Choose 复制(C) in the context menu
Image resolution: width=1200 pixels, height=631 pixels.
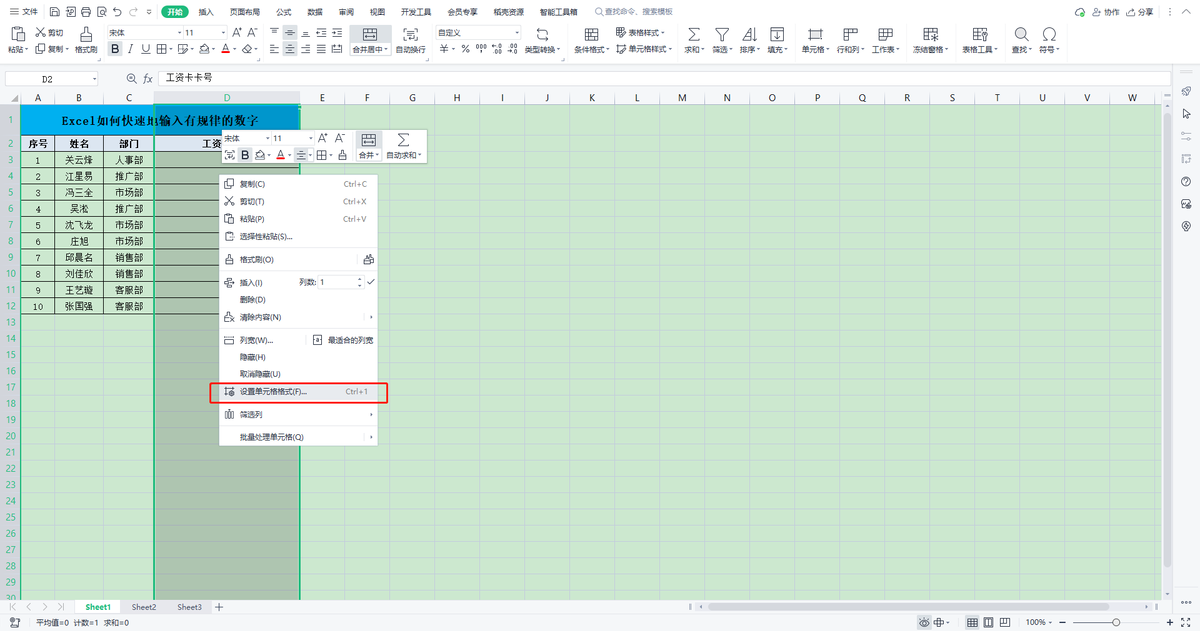298,184
